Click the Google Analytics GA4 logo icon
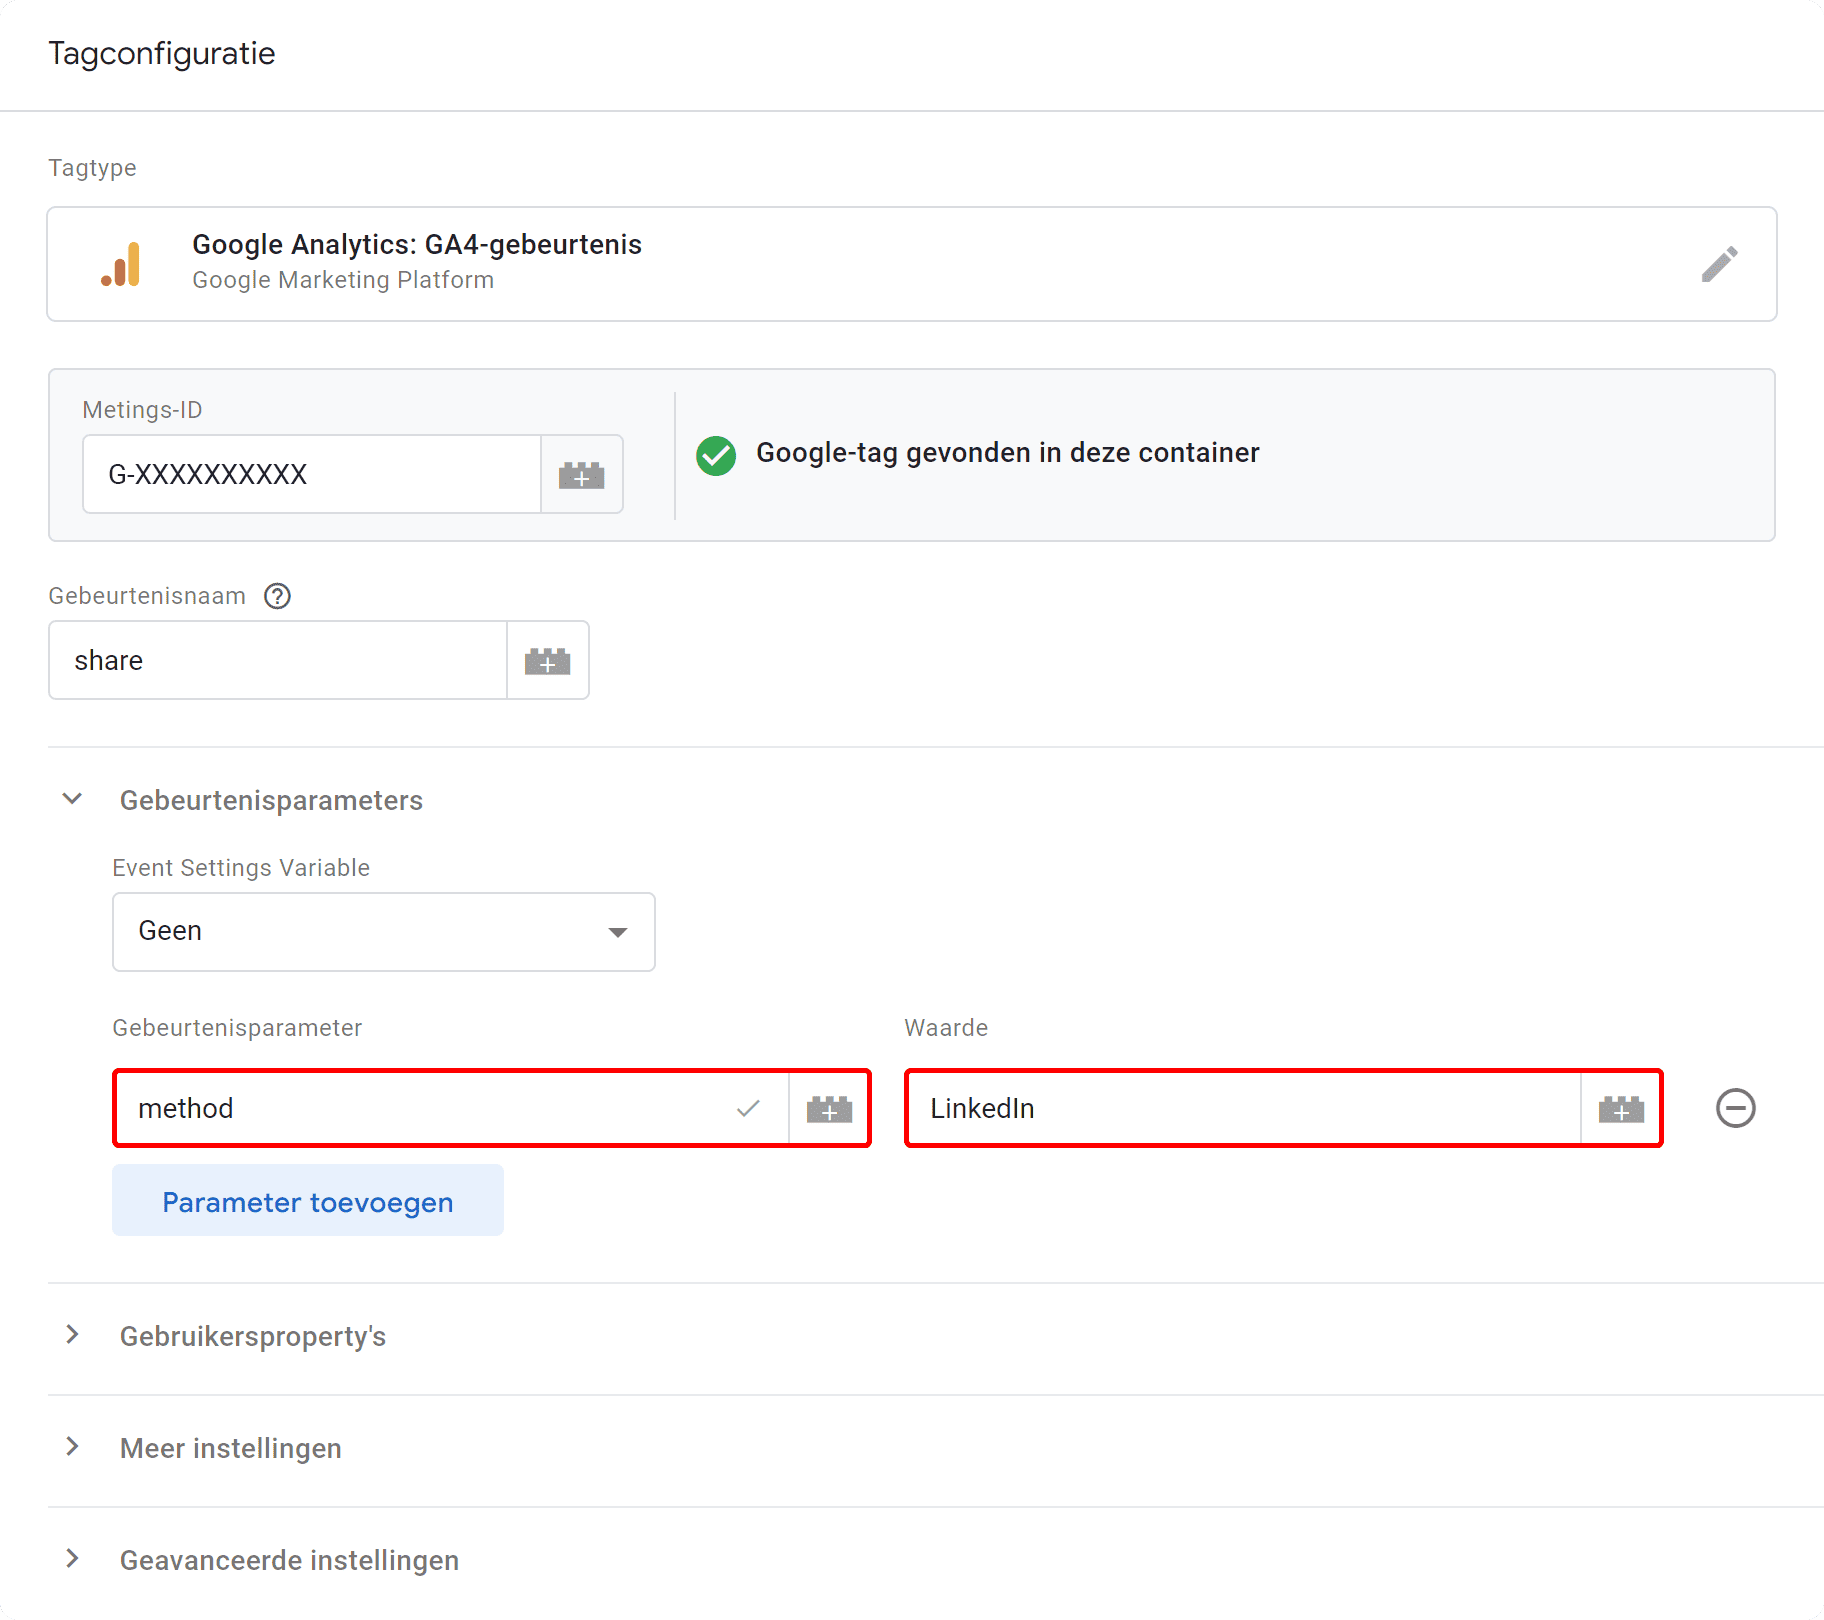Screen dimensions: 1824x1620 point(121,263)
